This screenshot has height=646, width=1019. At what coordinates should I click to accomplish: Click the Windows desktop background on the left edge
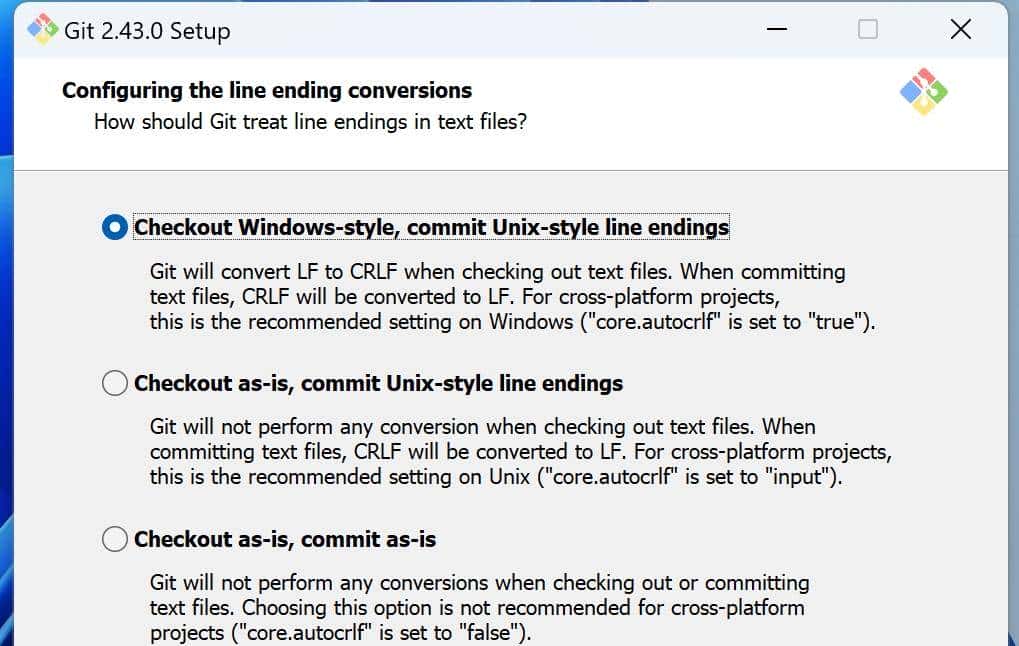click(x=6, y=400)
